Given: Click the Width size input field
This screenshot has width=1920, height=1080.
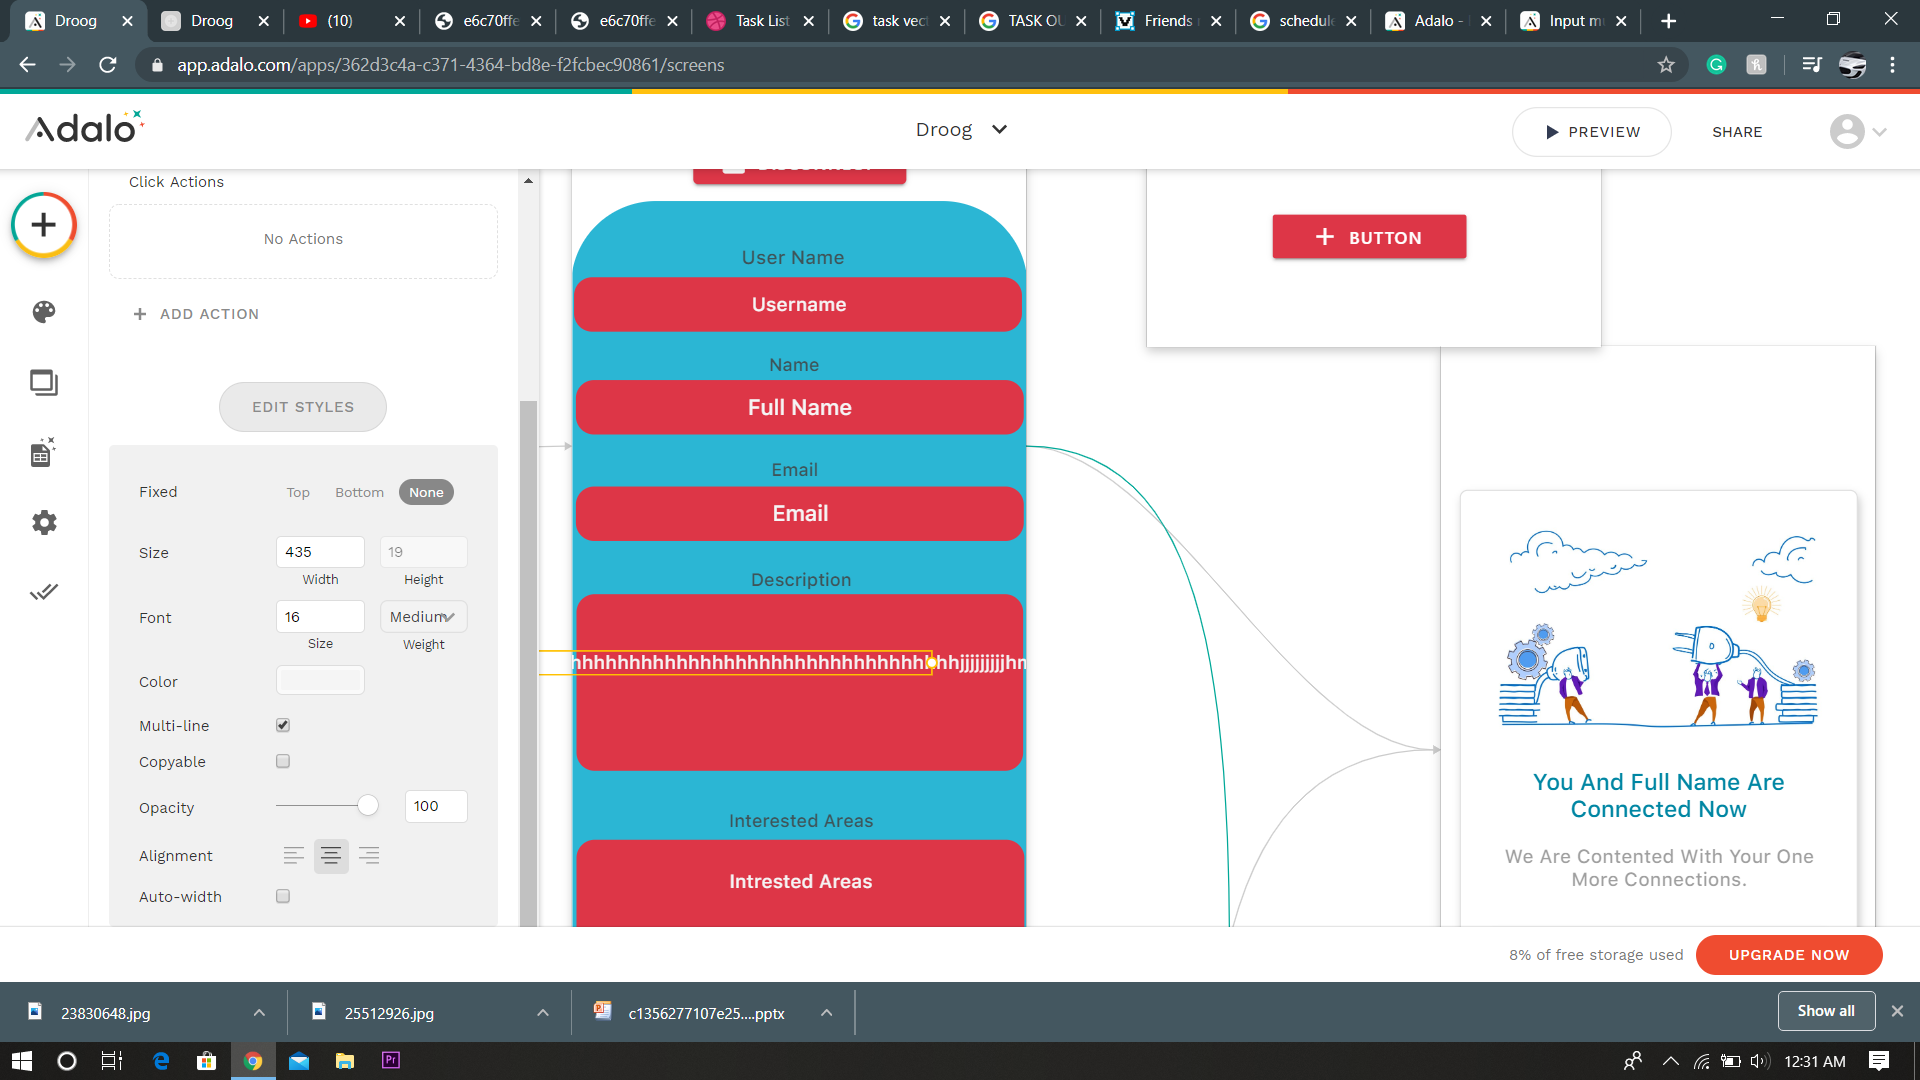Looking at the screenshot, I should click(320, 552).
